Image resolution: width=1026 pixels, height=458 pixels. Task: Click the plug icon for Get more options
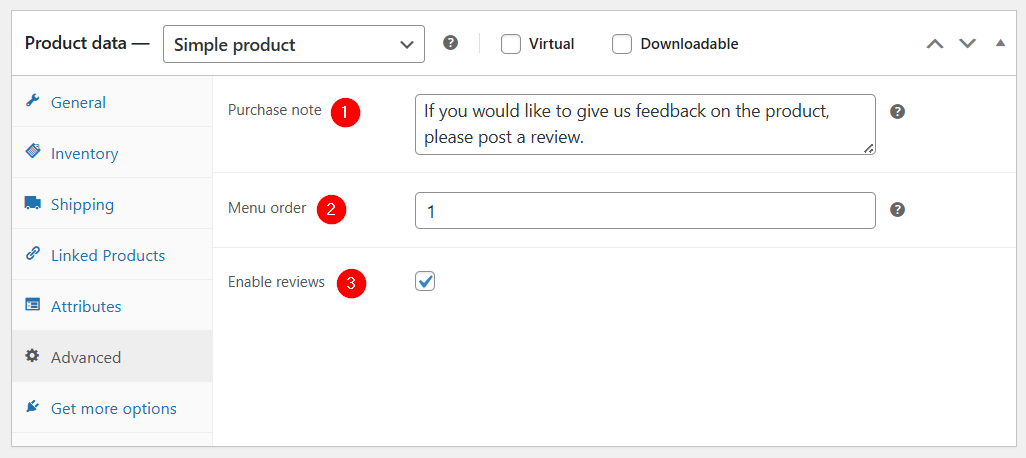(32, 407)
